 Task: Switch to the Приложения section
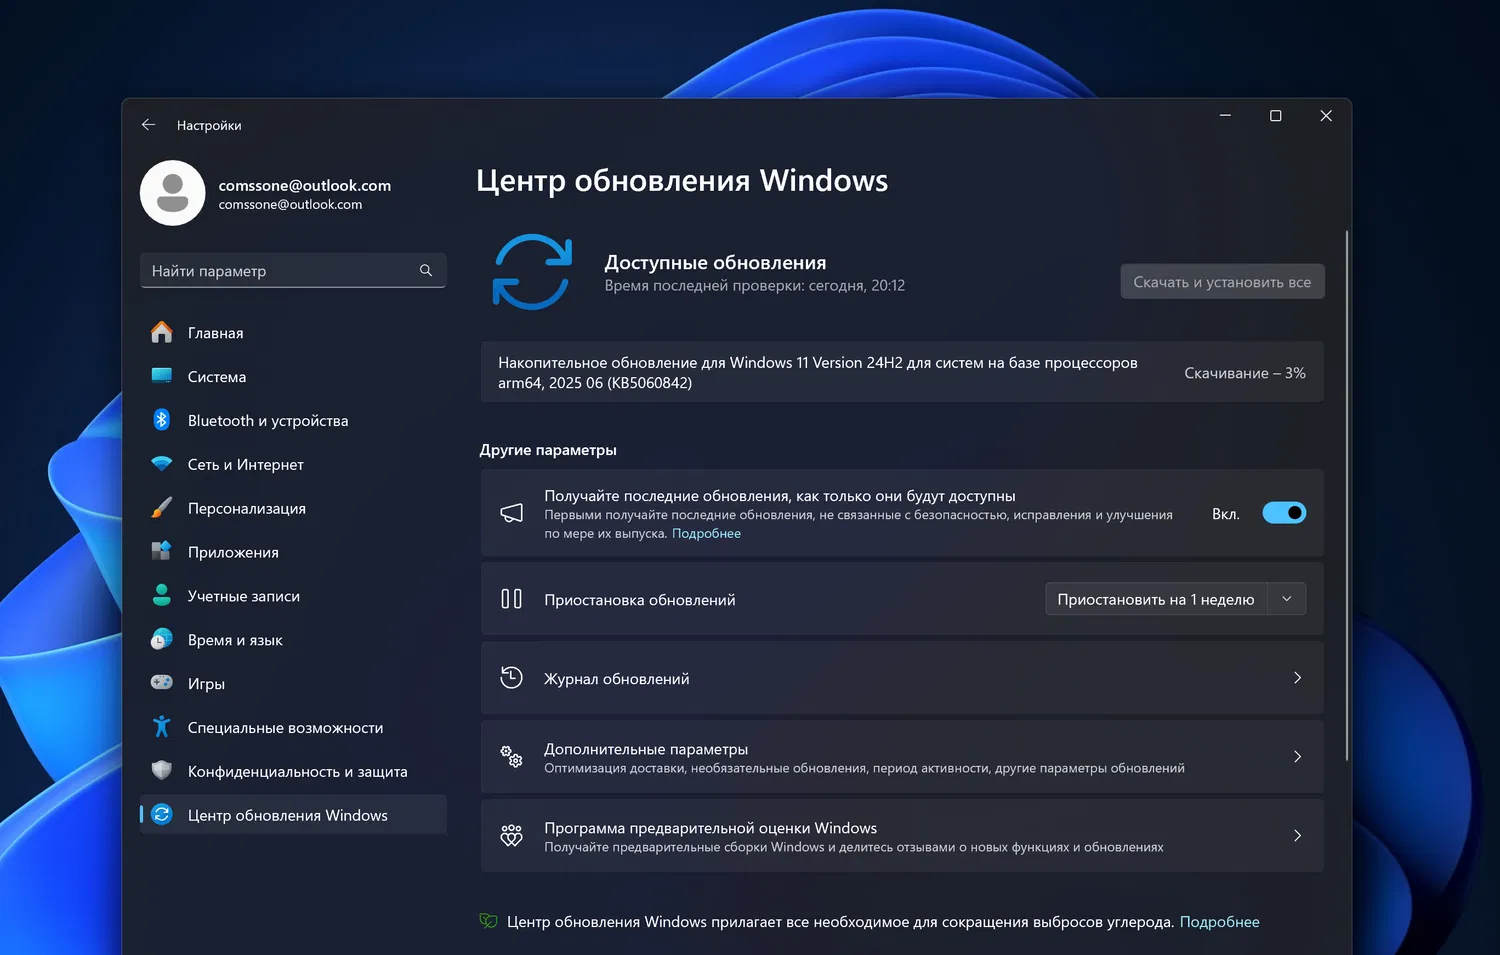[293, 552]
